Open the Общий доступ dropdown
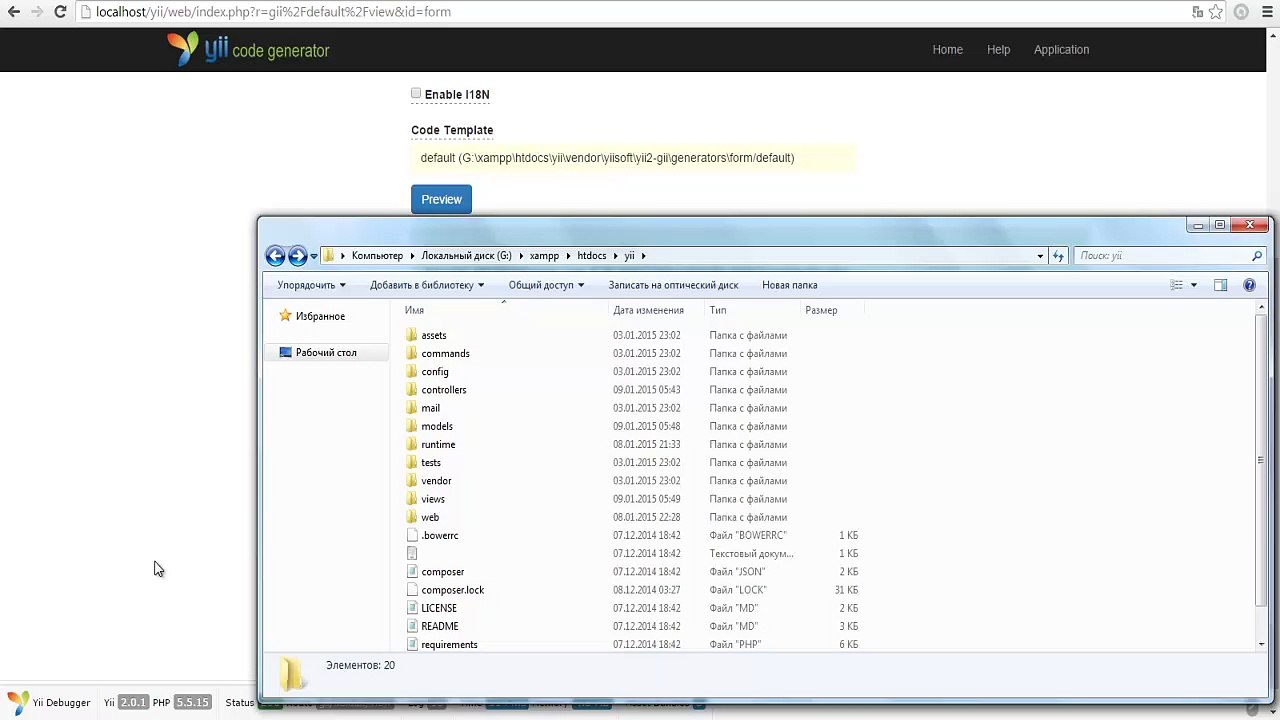This screenshot has height=720, width=1280. pyautogui.click(x=547, y=285)
